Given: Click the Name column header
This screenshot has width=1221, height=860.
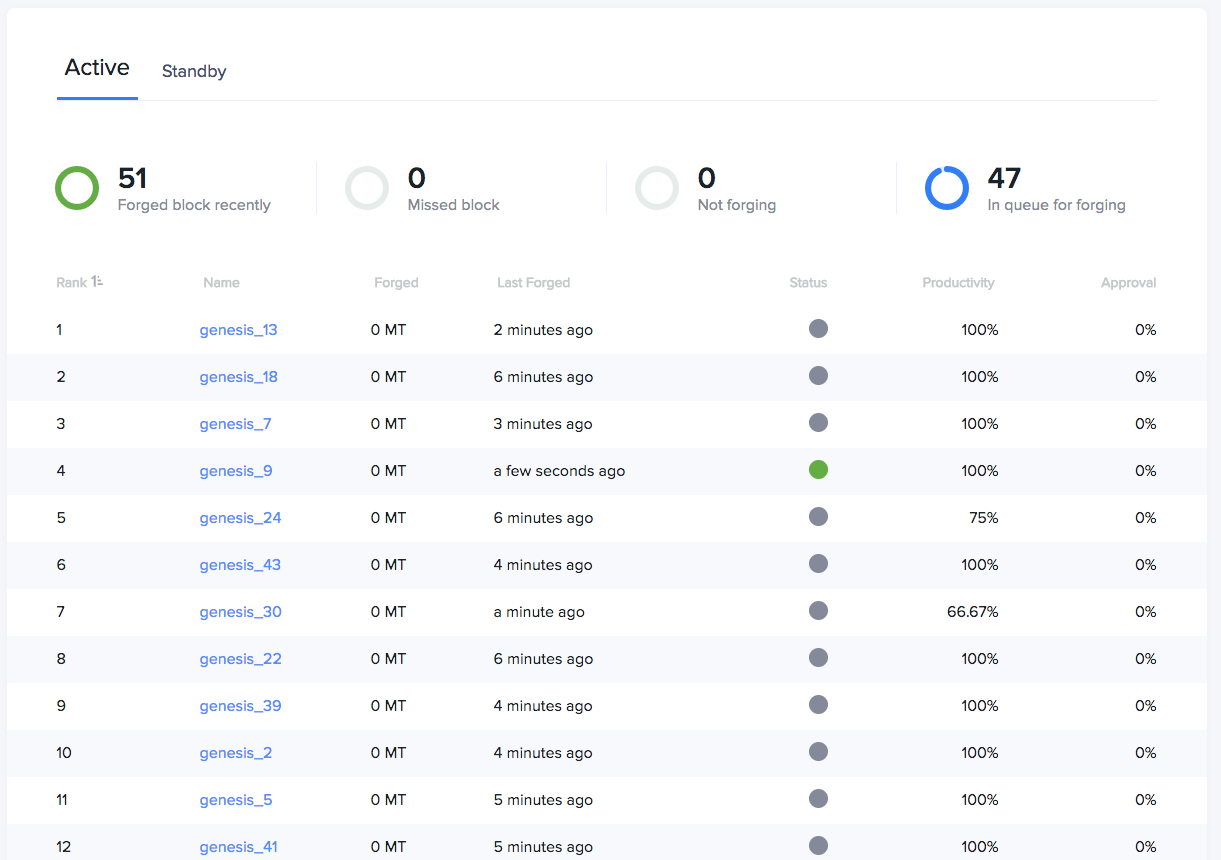Looking at the screenshot, I should [x=221, y=283].
